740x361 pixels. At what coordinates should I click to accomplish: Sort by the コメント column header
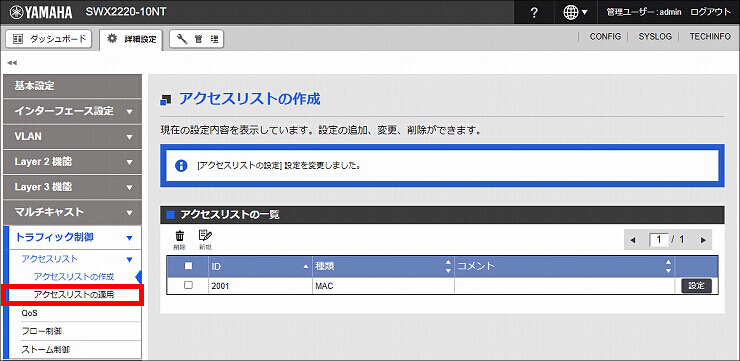point(564,267)
